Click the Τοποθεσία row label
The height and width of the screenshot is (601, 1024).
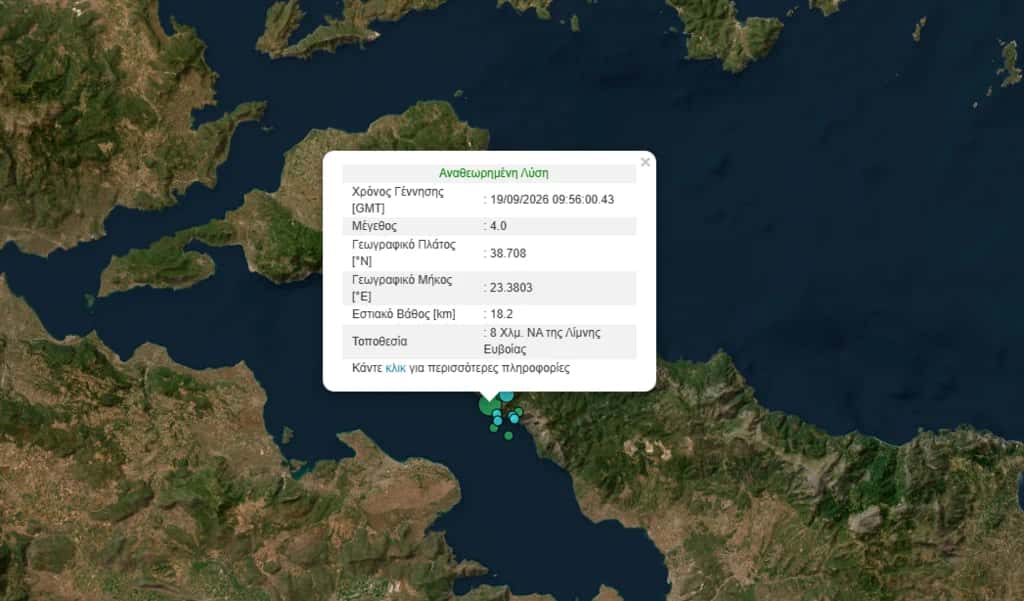379,341
